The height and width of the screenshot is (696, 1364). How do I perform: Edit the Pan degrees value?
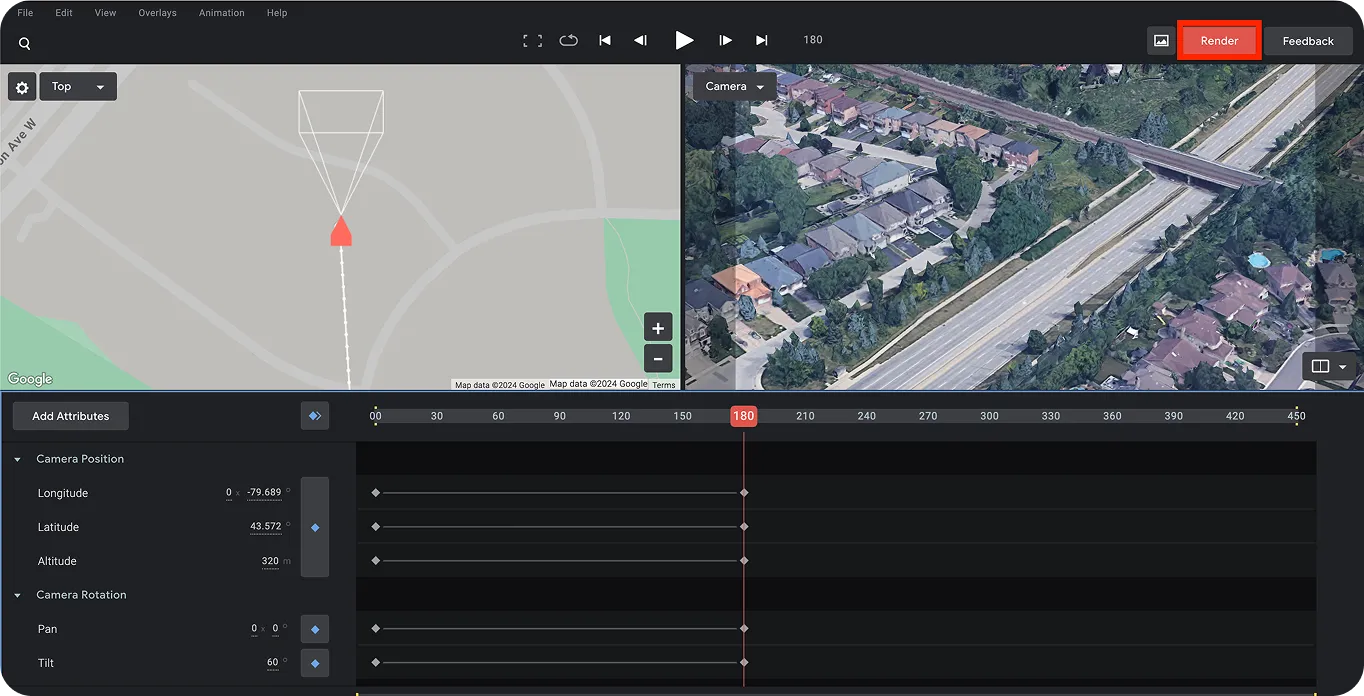[275, 629]
